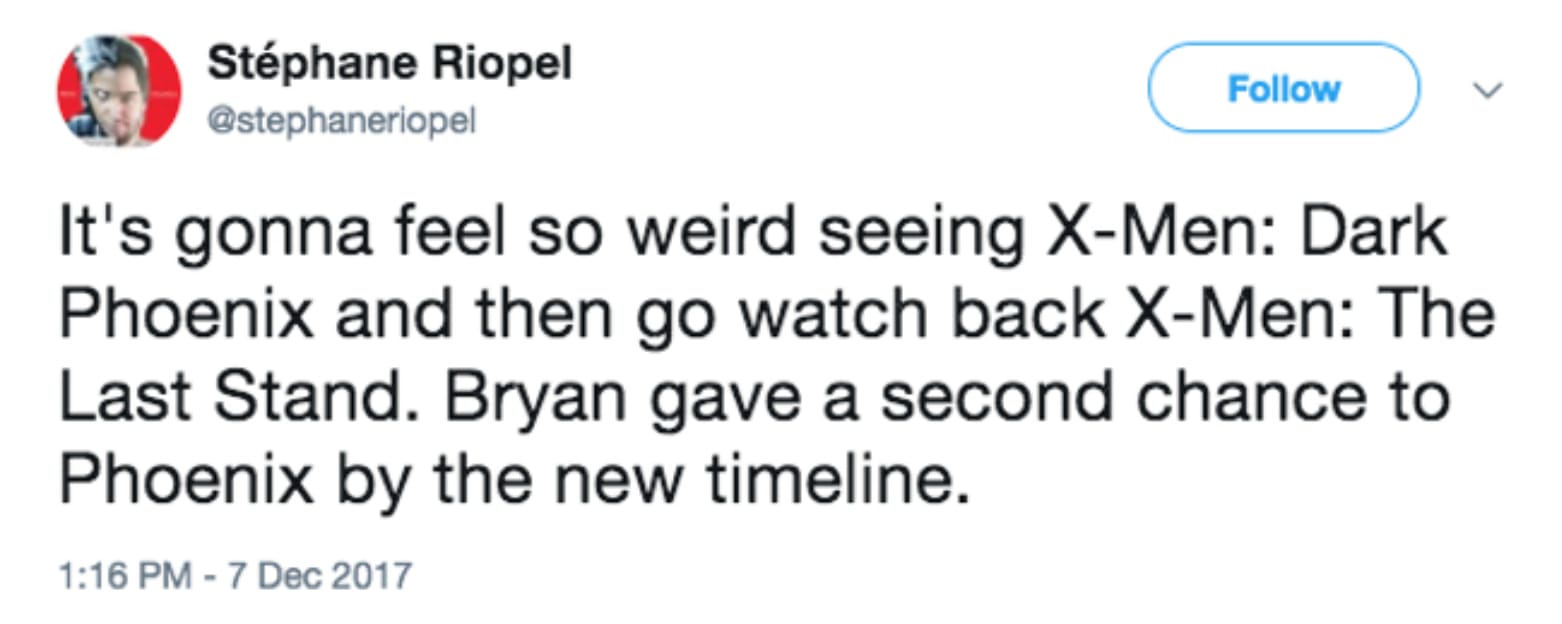Click the first line starting It's gonna feel

pos(752,236)
